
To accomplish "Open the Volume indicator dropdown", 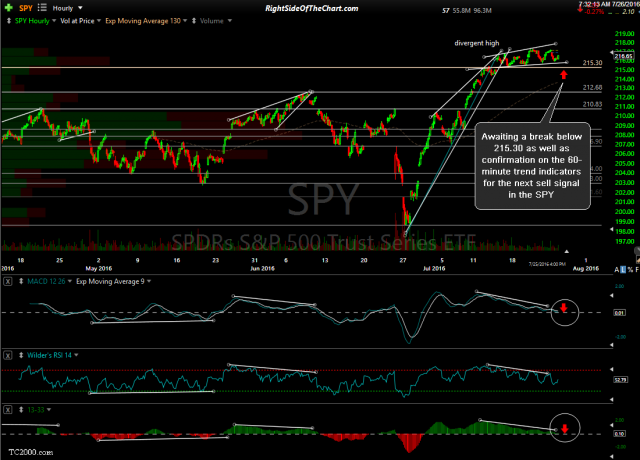I will click(x=230, y=20).
